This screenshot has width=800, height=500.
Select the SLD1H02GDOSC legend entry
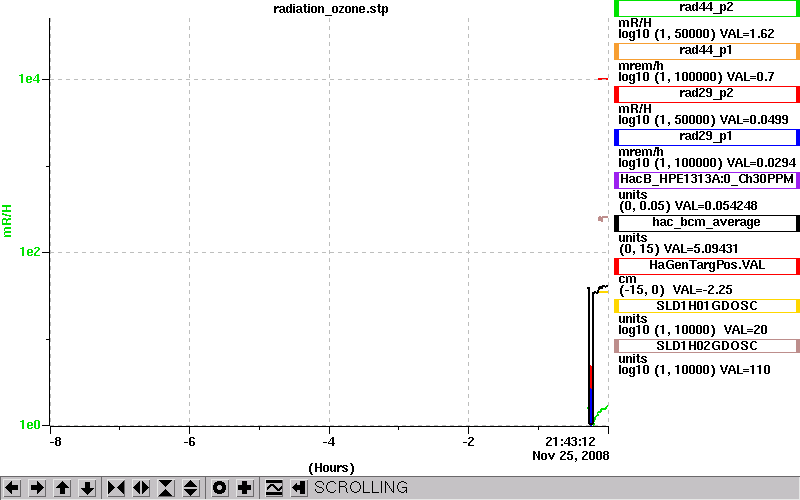[707, 346]
